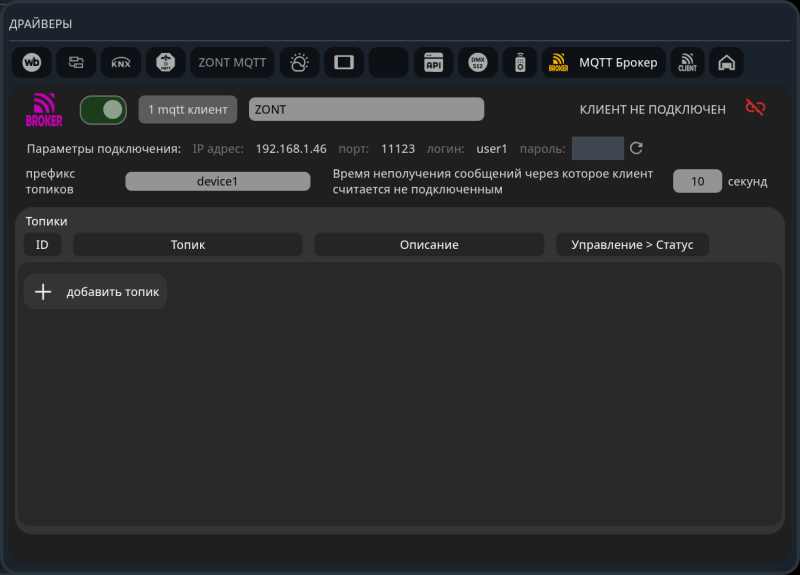Viewport: 800px width, 575px height.
Task: Click the ID column header
Action: point(42,244)
